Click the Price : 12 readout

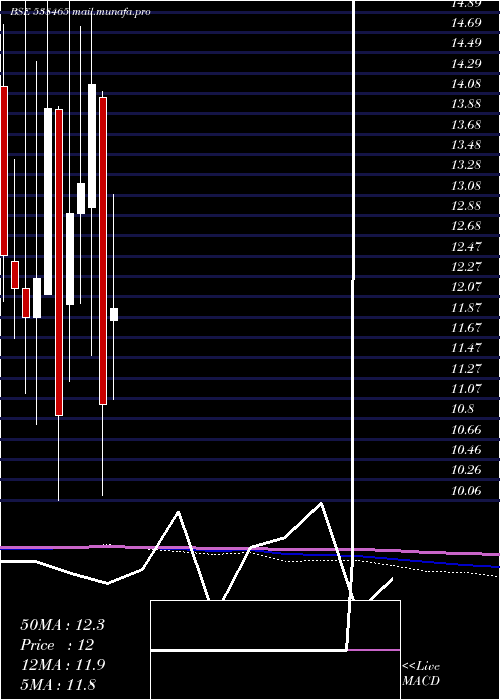(x=57, y=645)
